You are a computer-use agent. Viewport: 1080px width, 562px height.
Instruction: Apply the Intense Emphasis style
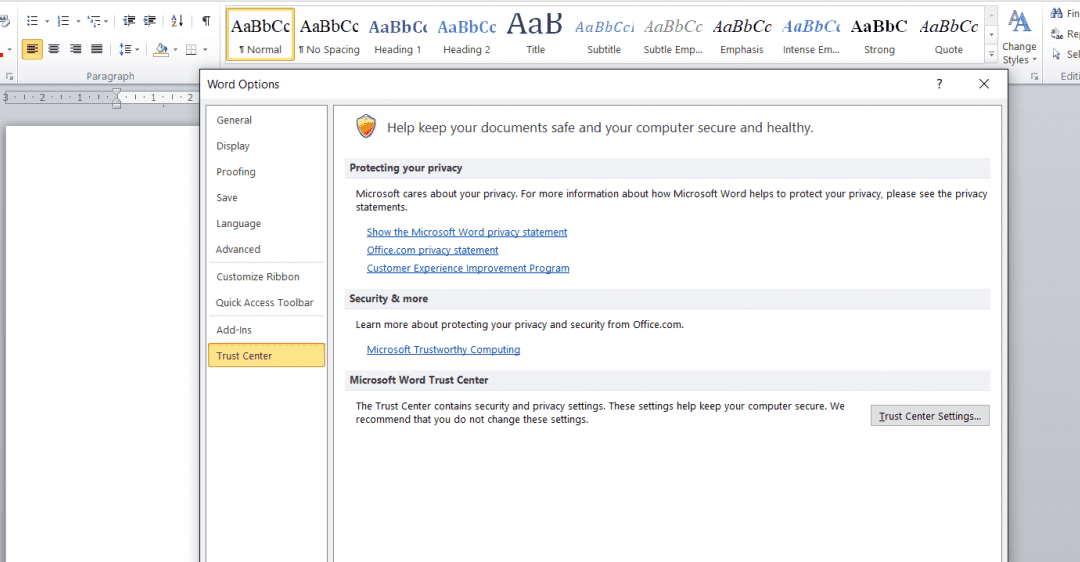pyautogui.click(x=811, y=34)
